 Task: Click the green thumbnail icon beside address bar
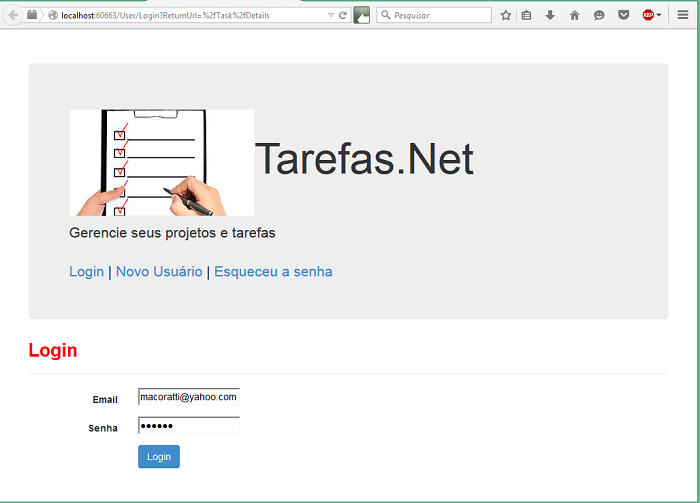[362, 15]
